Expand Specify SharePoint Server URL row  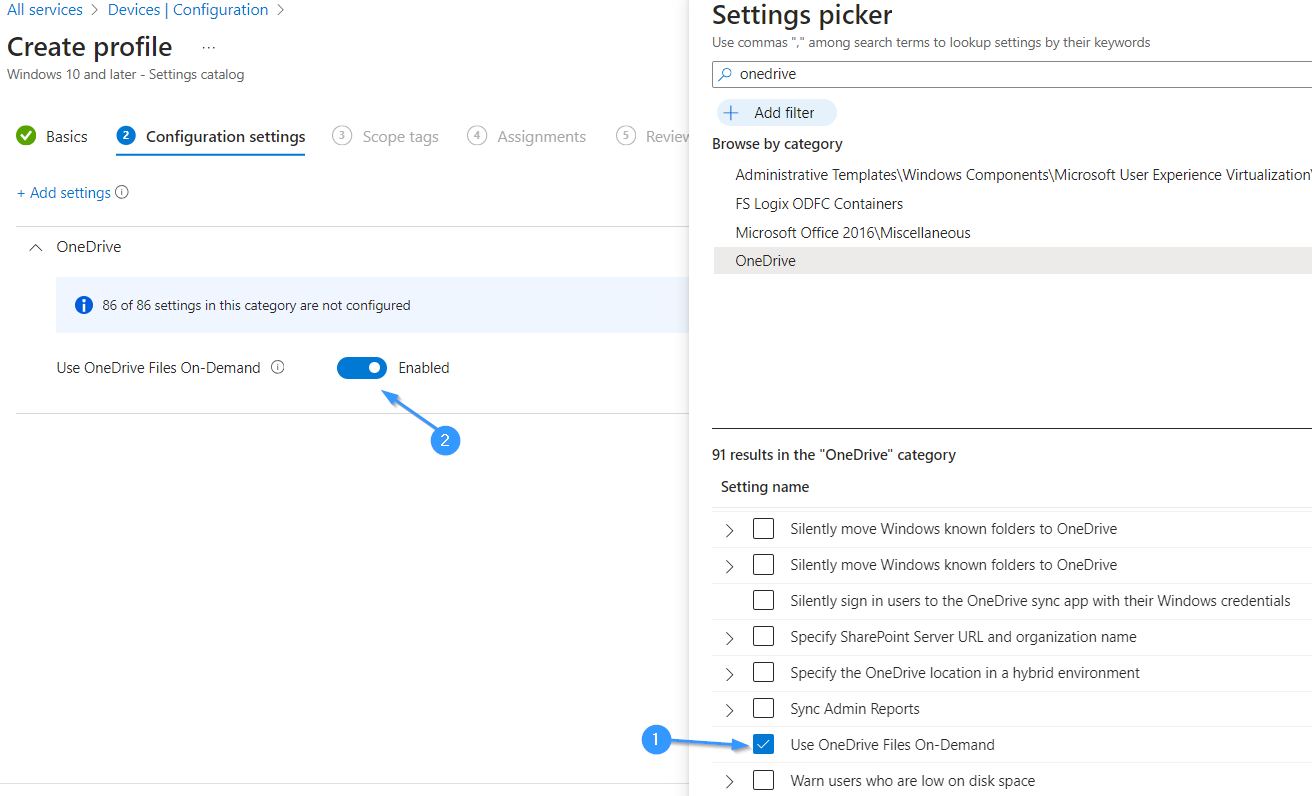[729, 638]
